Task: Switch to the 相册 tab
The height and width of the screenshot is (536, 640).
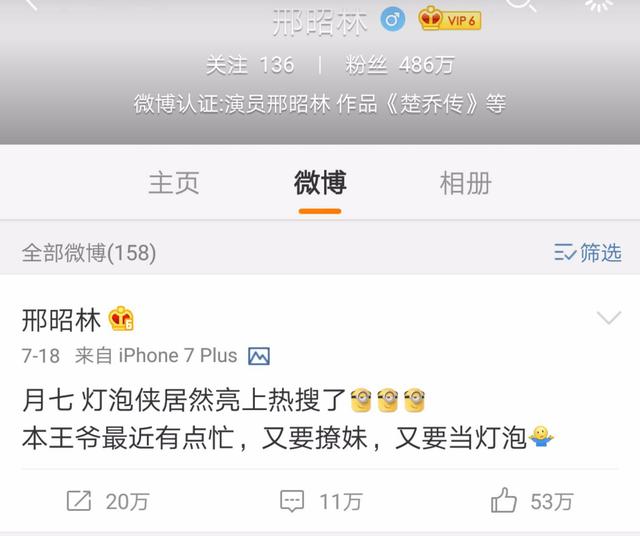Action: coord(466,183)
